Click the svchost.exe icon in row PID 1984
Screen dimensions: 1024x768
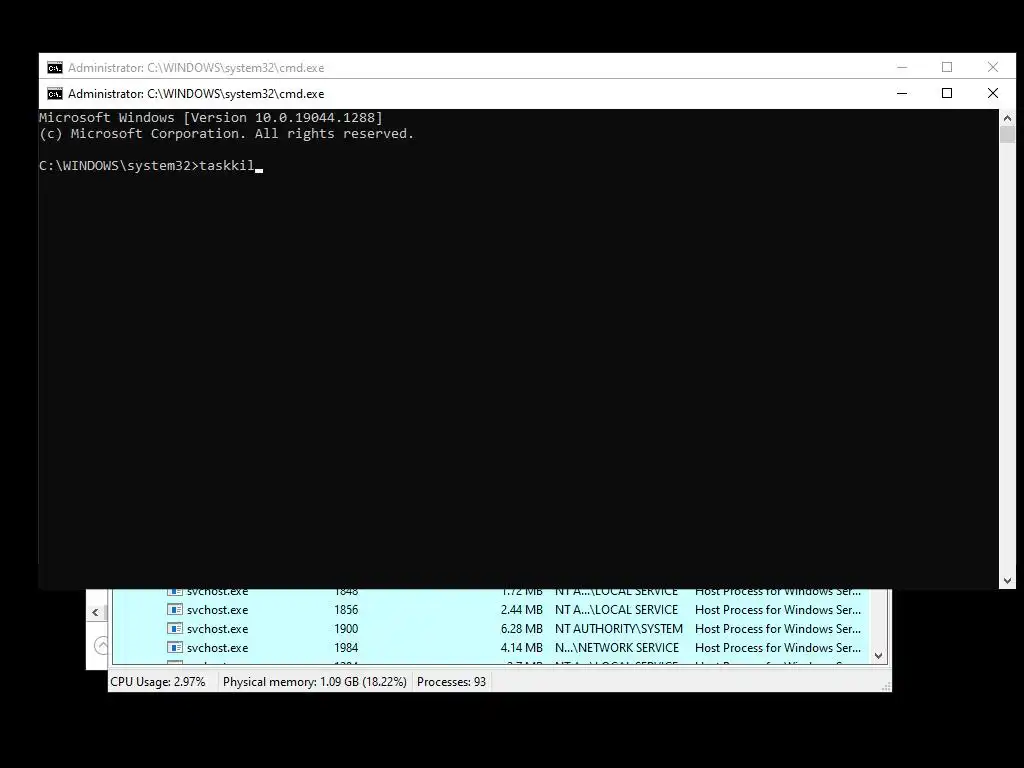(x=174, y=647)
